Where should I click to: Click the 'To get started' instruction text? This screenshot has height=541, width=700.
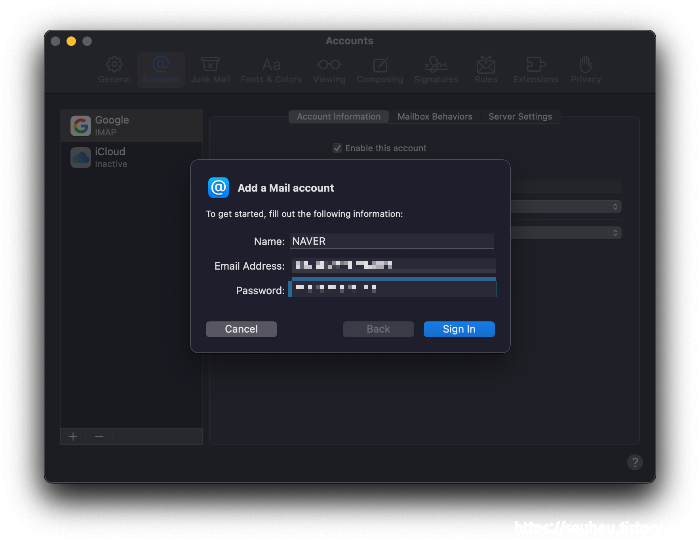click(x=304, y=214)
